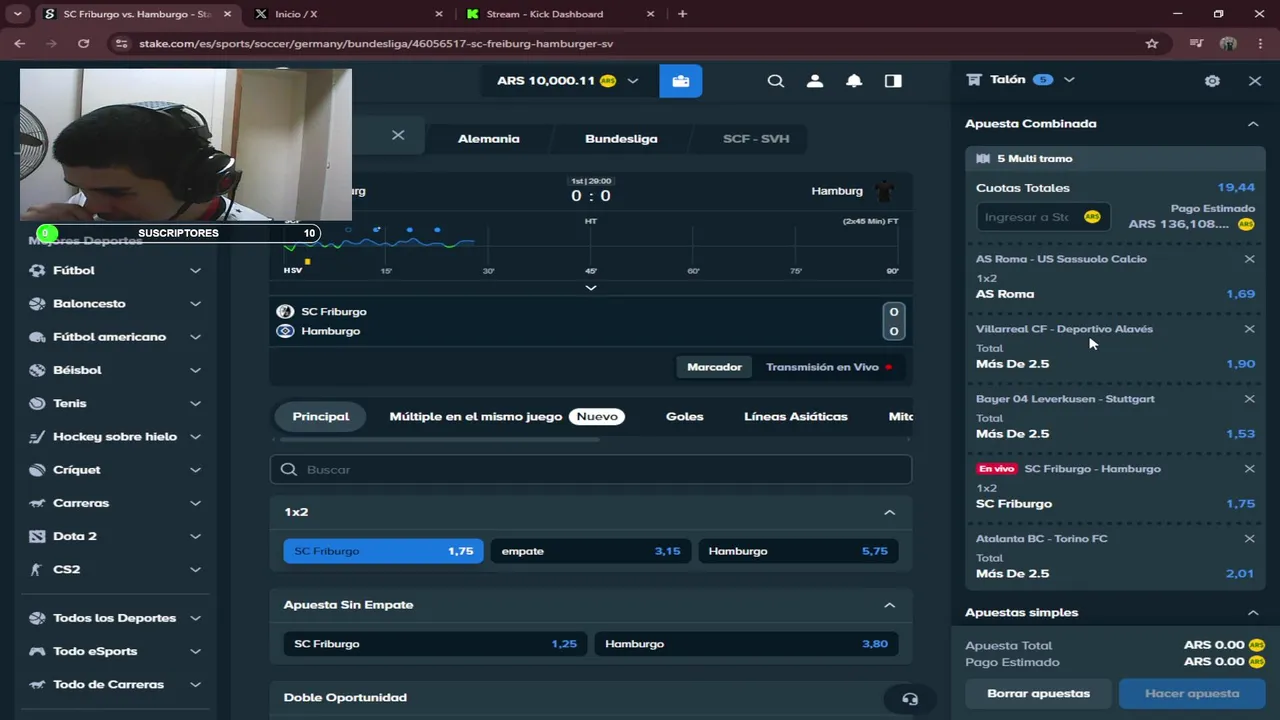Remove Atalanta BC - Torino FC selection

pyautogui.click(x=1249, y=539)
